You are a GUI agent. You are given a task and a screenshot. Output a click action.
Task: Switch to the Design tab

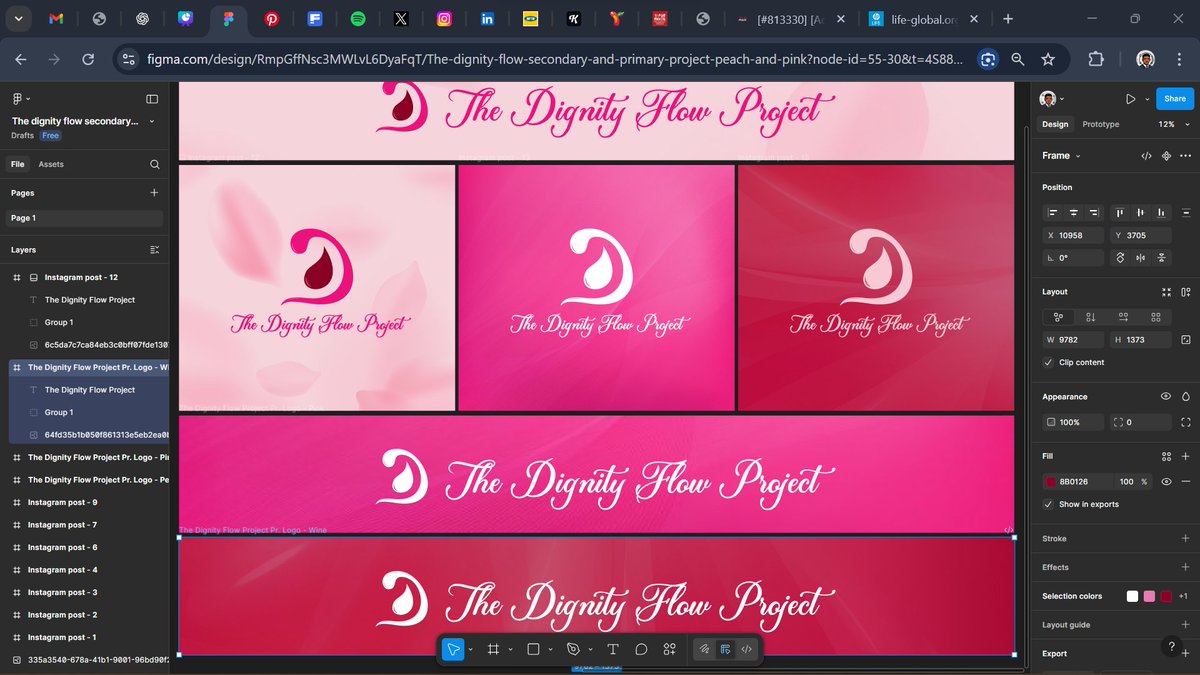[x=1055, y=124]
